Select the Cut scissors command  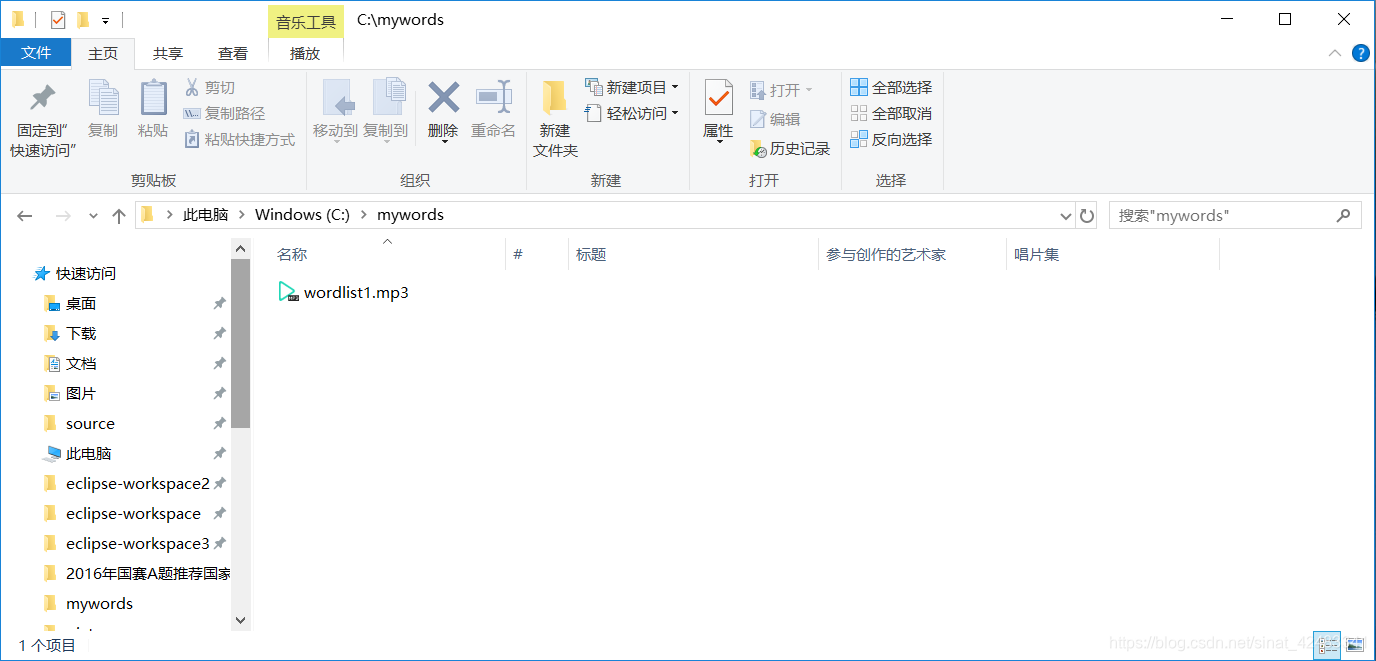click(209, 88)
